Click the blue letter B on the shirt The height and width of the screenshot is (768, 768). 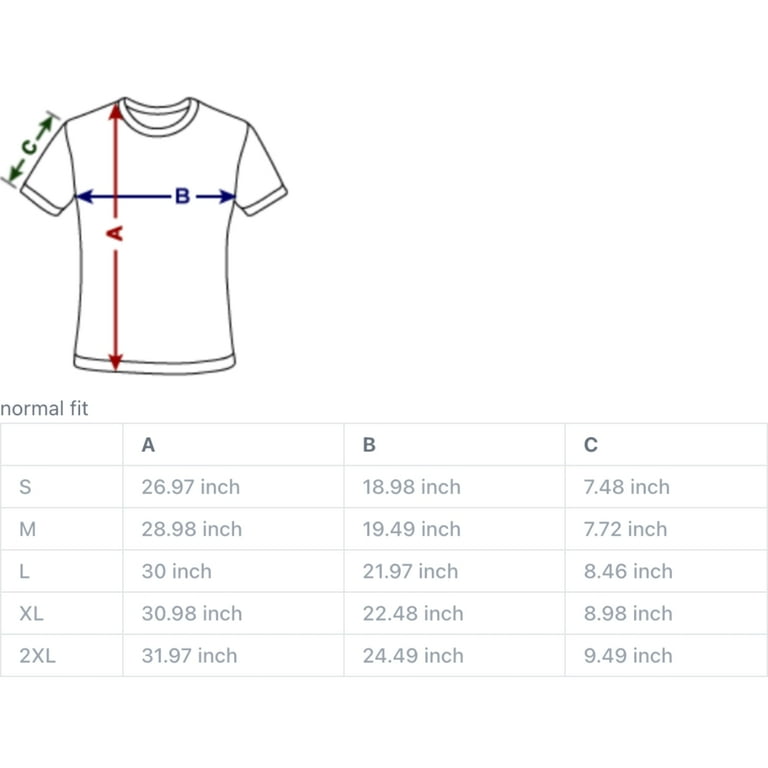[182, 196]
